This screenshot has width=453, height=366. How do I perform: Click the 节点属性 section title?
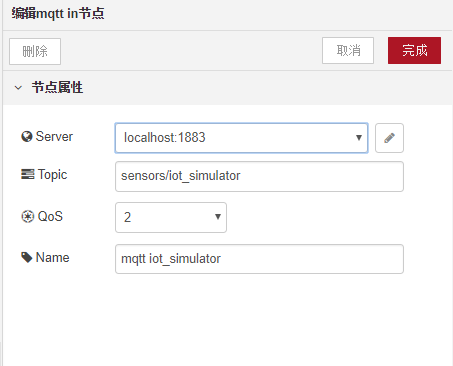57,87
